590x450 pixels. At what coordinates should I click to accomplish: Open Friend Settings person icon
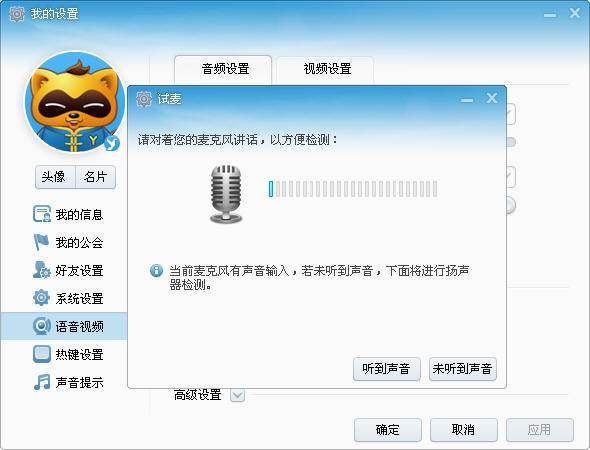coord(41,270)
